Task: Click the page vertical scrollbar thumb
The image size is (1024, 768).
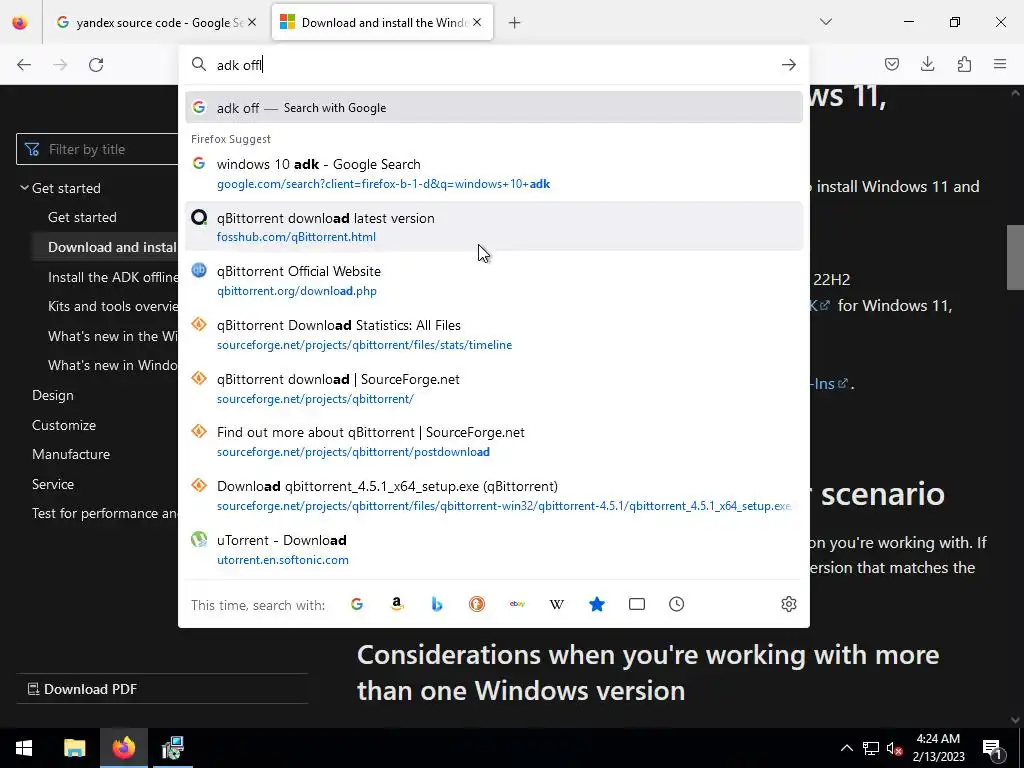Action: click(x=1015, y=257)
